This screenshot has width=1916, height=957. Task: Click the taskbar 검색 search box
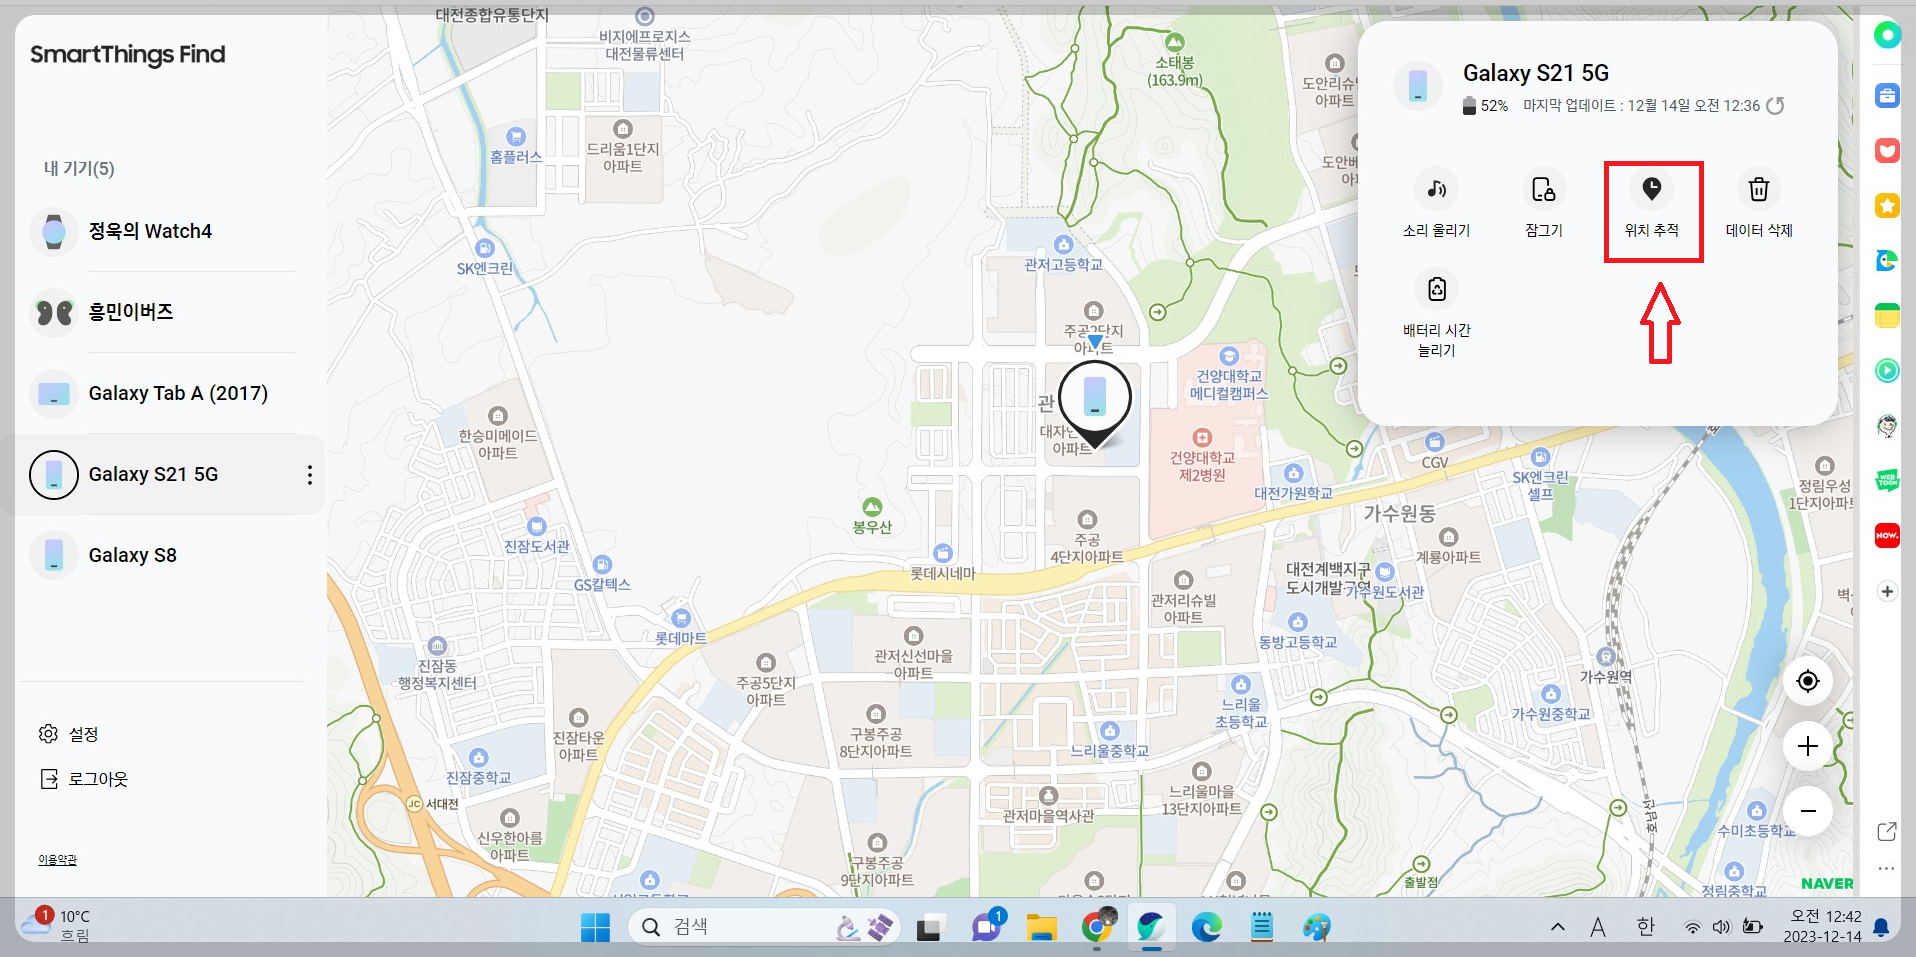(x=764, y=927)
